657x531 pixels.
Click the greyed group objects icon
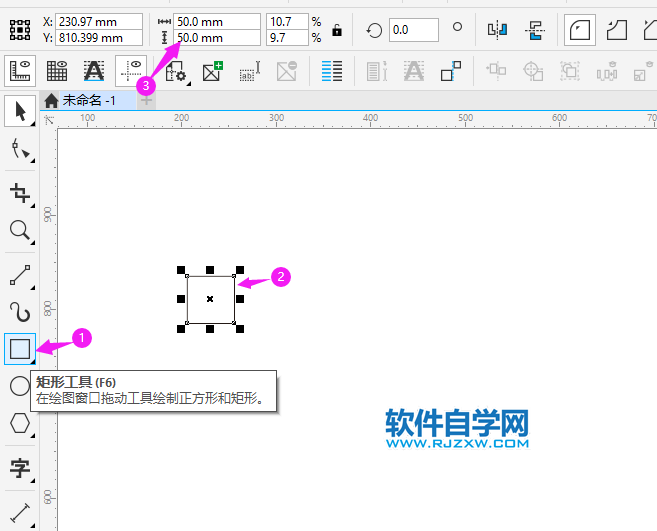(570, 71)
